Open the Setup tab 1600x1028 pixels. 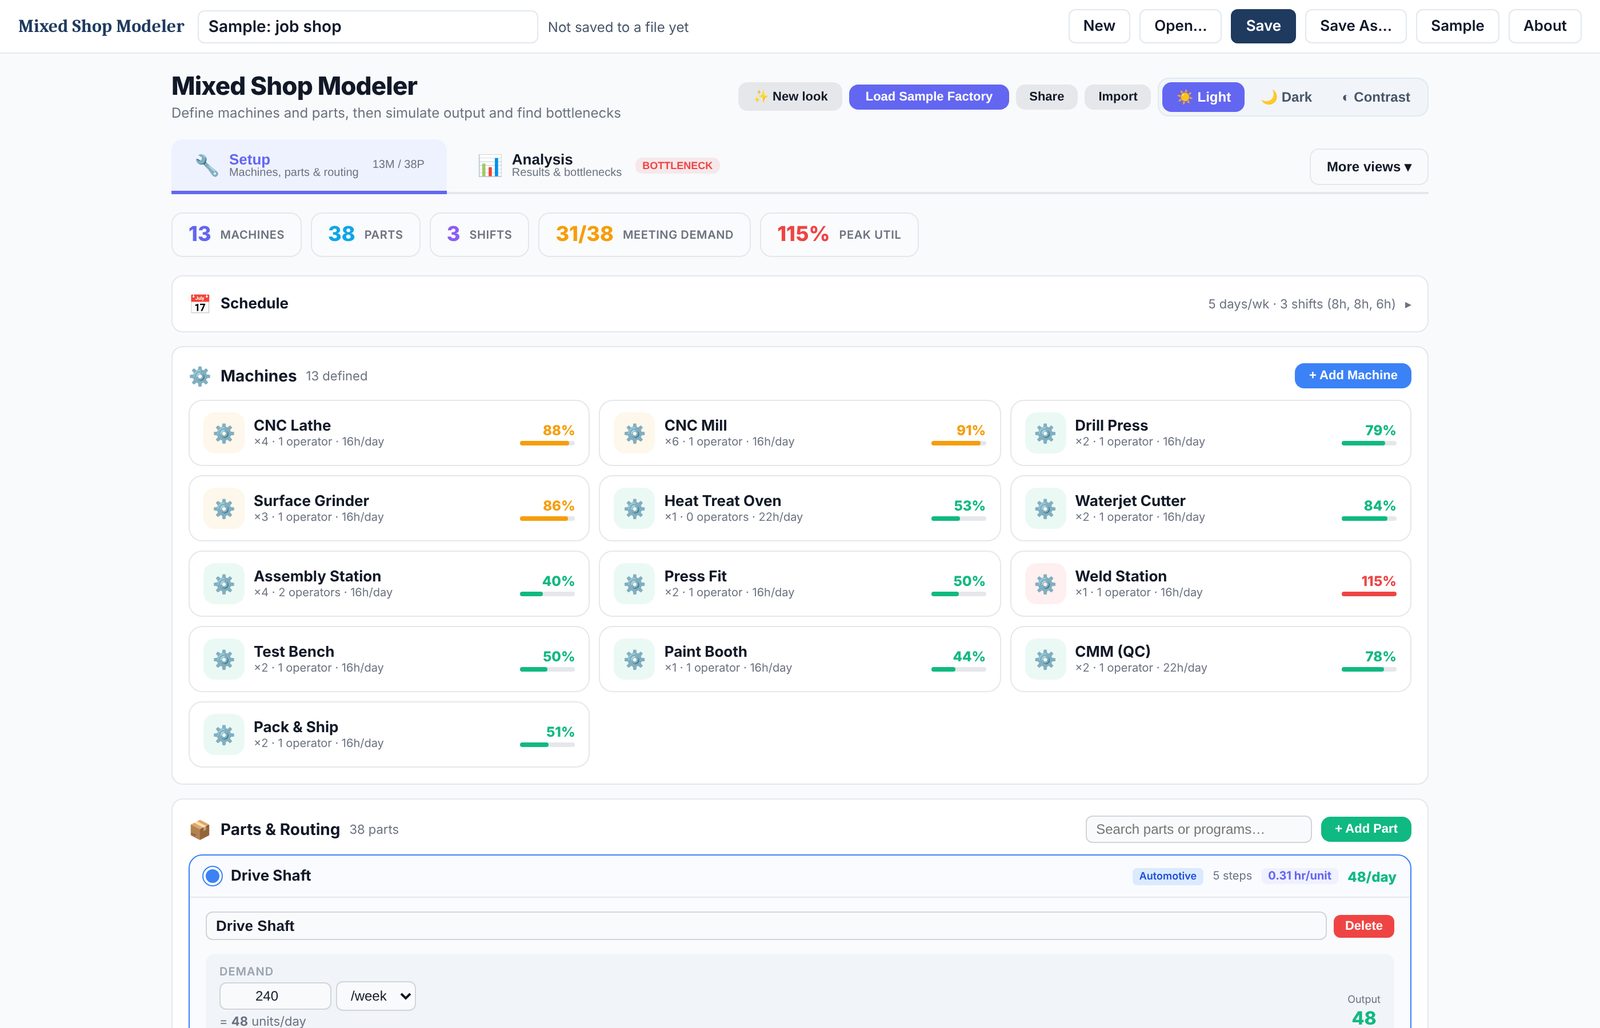tap(309, 165)
